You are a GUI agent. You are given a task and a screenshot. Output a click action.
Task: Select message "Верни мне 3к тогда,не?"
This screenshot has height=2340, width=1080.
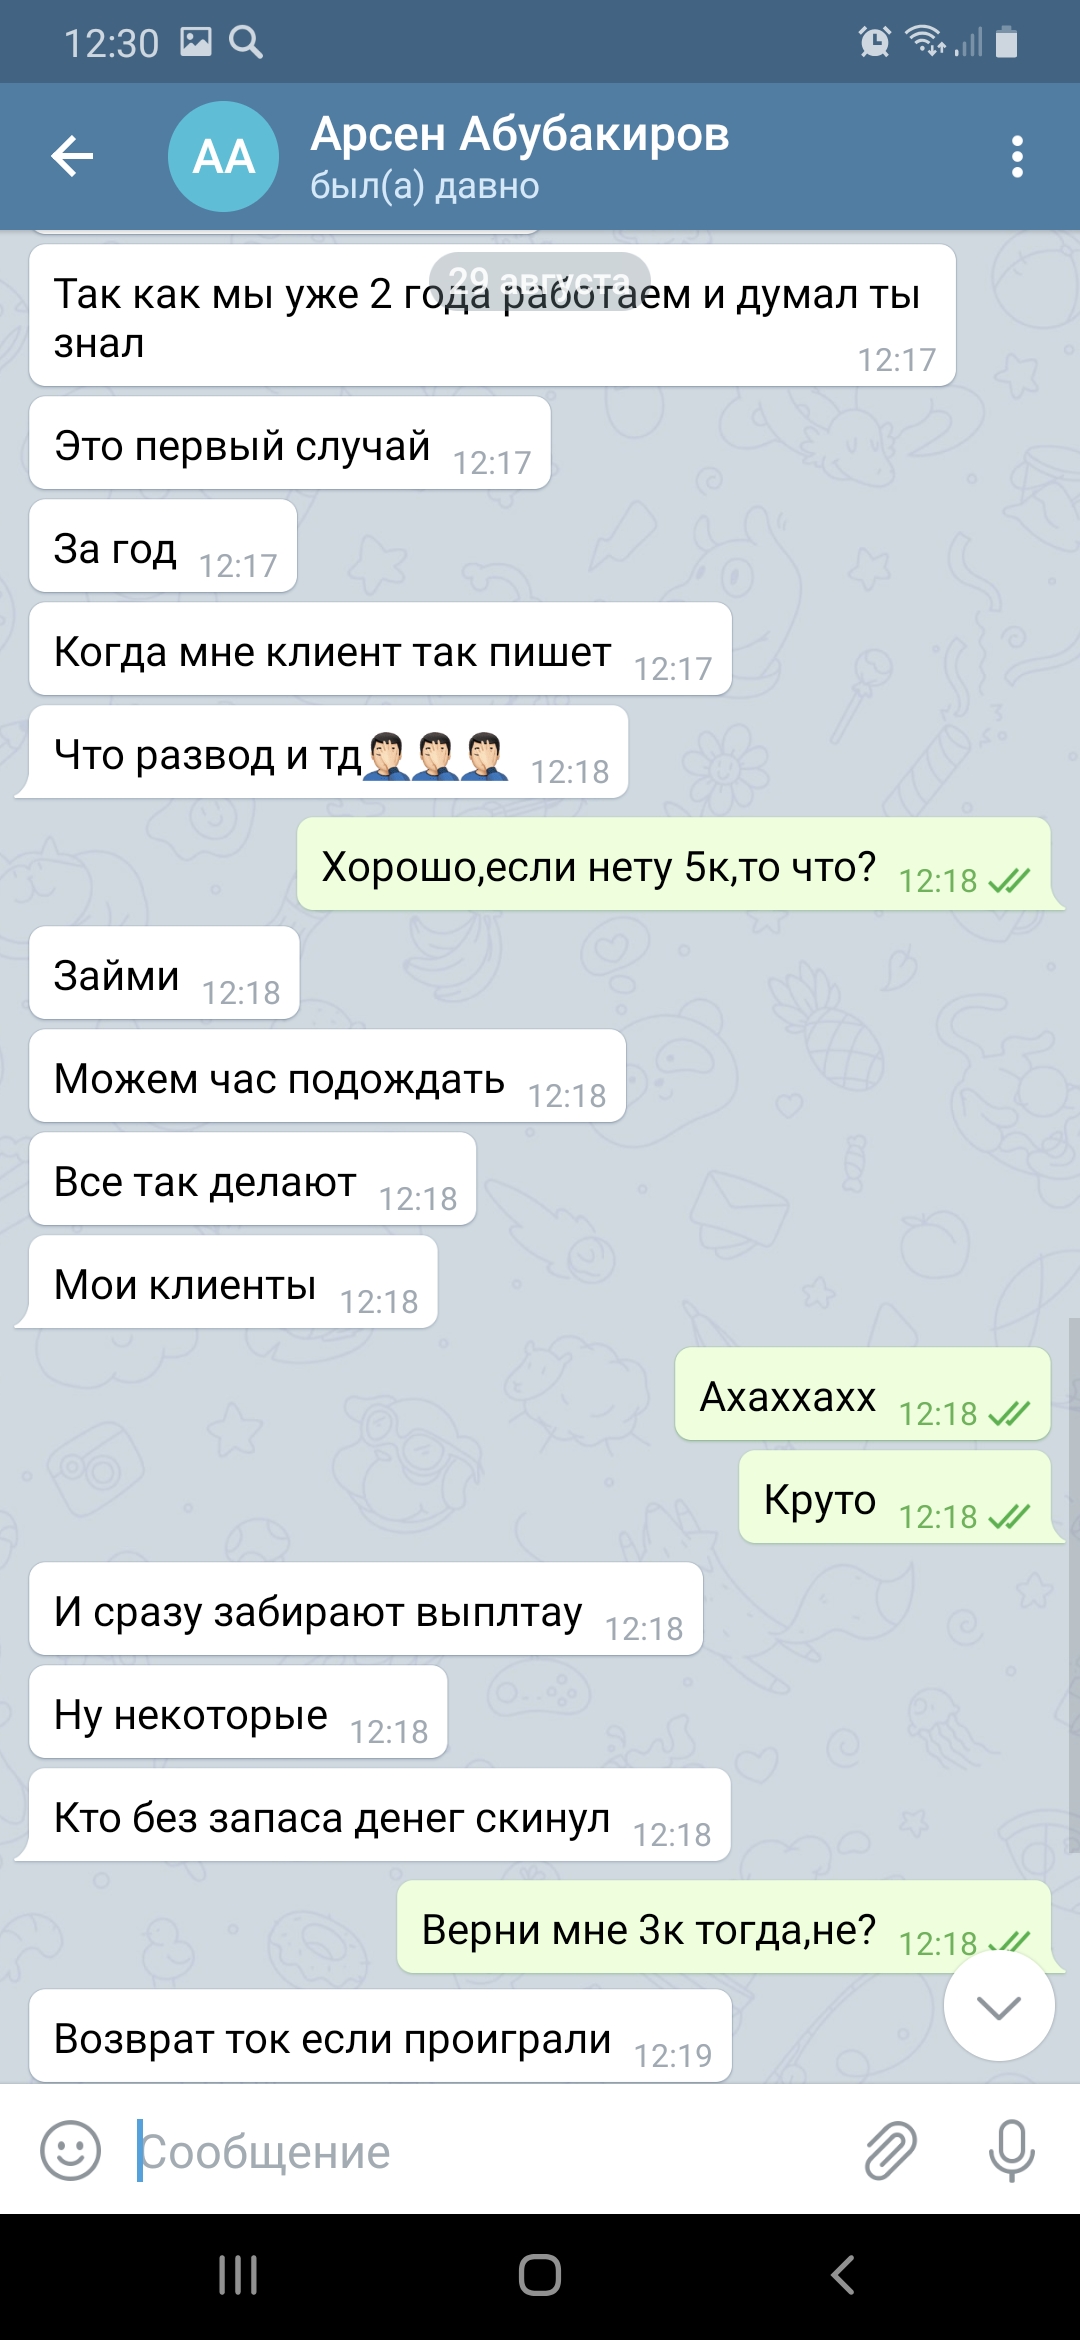pos(725,1927)
